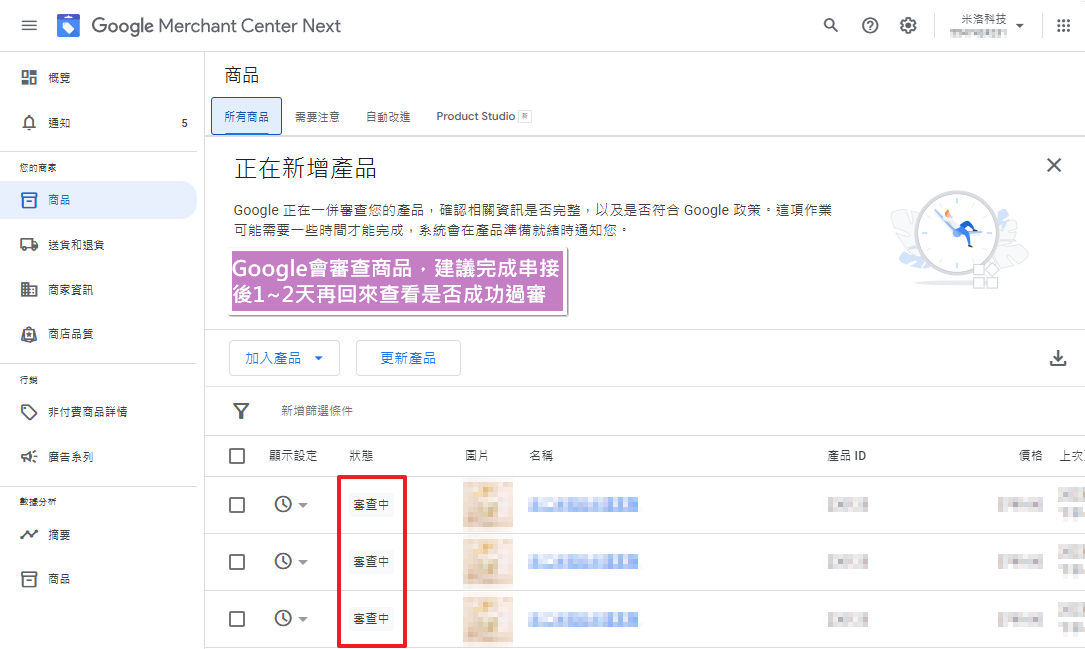Select the third product row checkbox
Screen dimensions: 1085x649
[237, 619]
